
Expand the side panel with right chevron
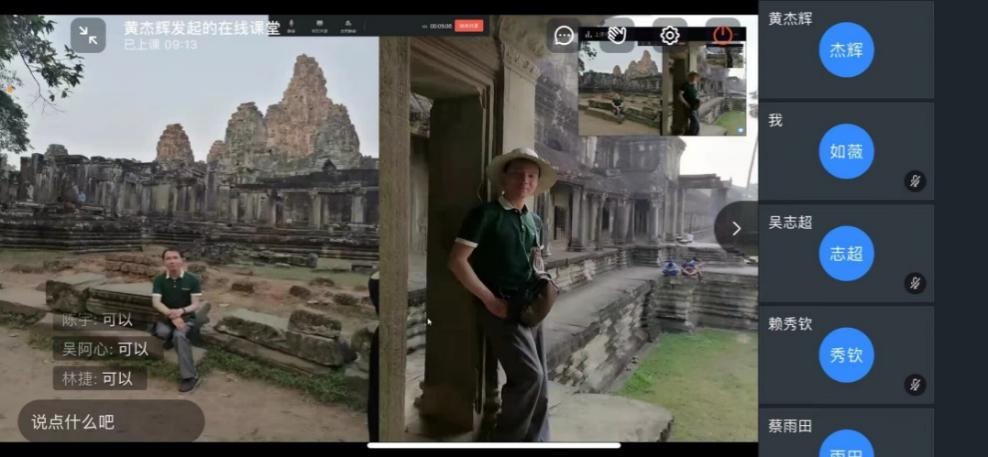(x=736, y=229)
